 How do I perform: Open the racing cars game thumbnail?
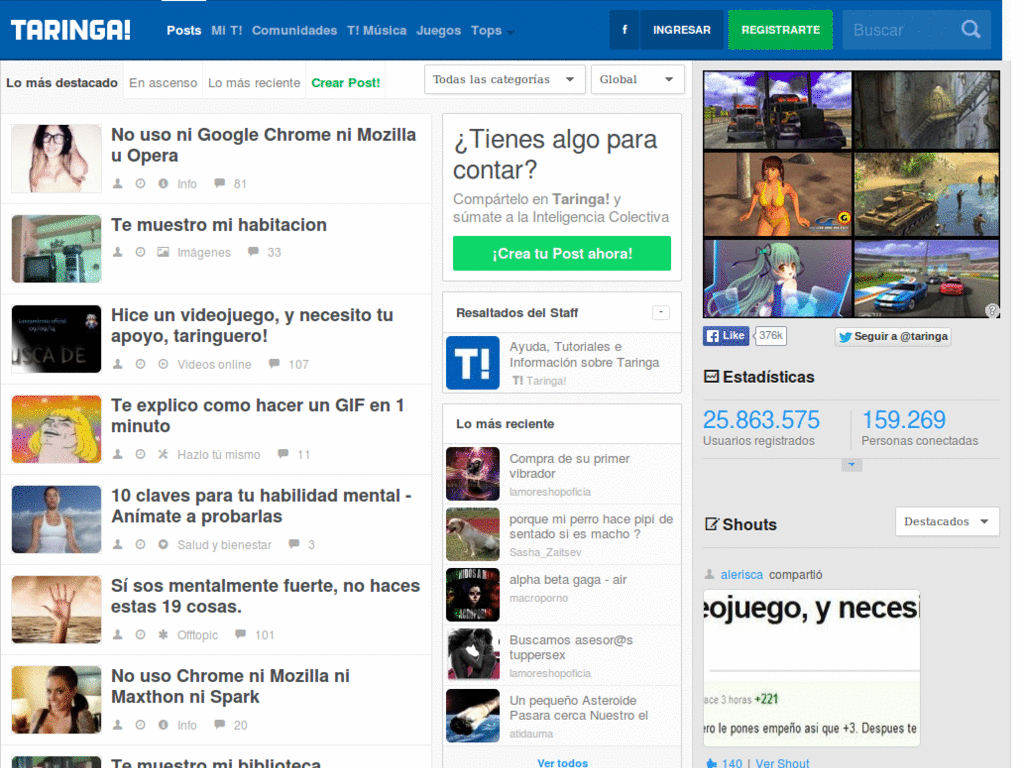927,278
